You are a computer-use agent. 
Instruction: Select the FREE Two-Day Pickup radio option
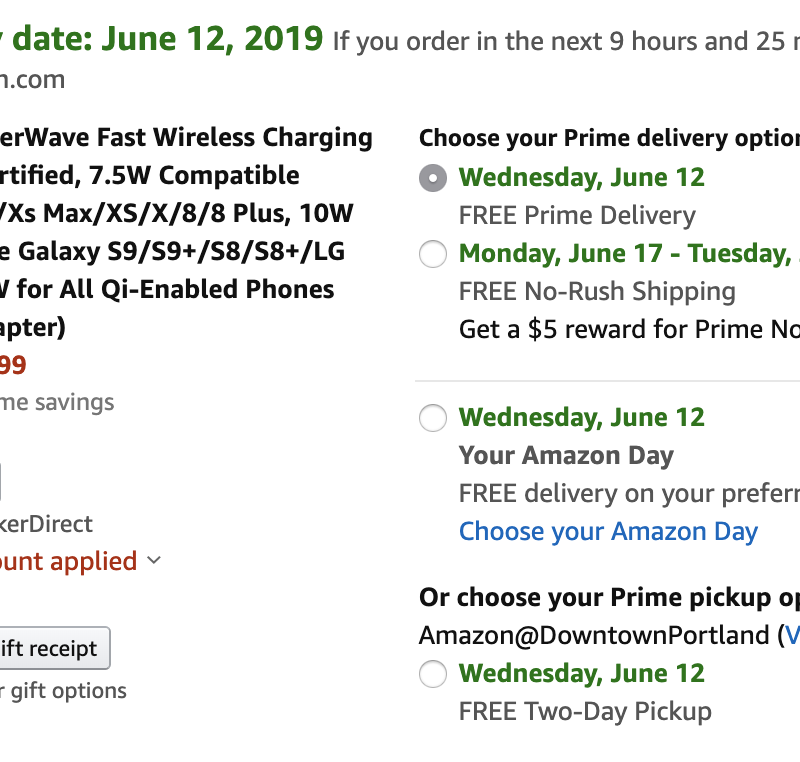click(433, 675)
